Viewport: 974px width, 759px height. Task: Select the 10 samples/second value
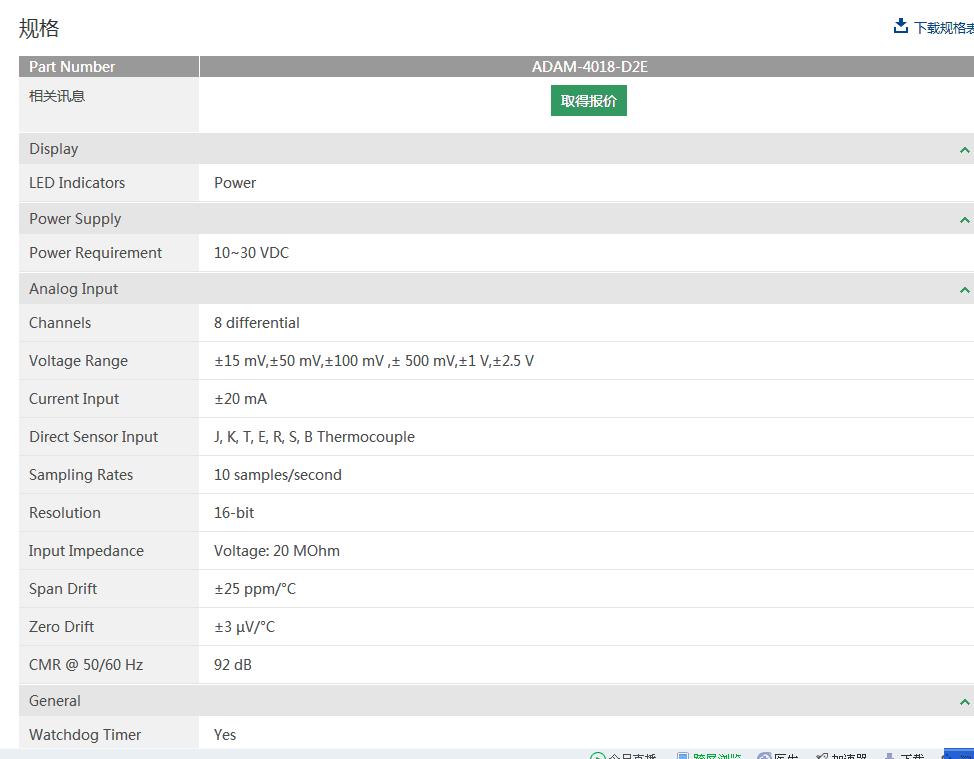(278, 475)
